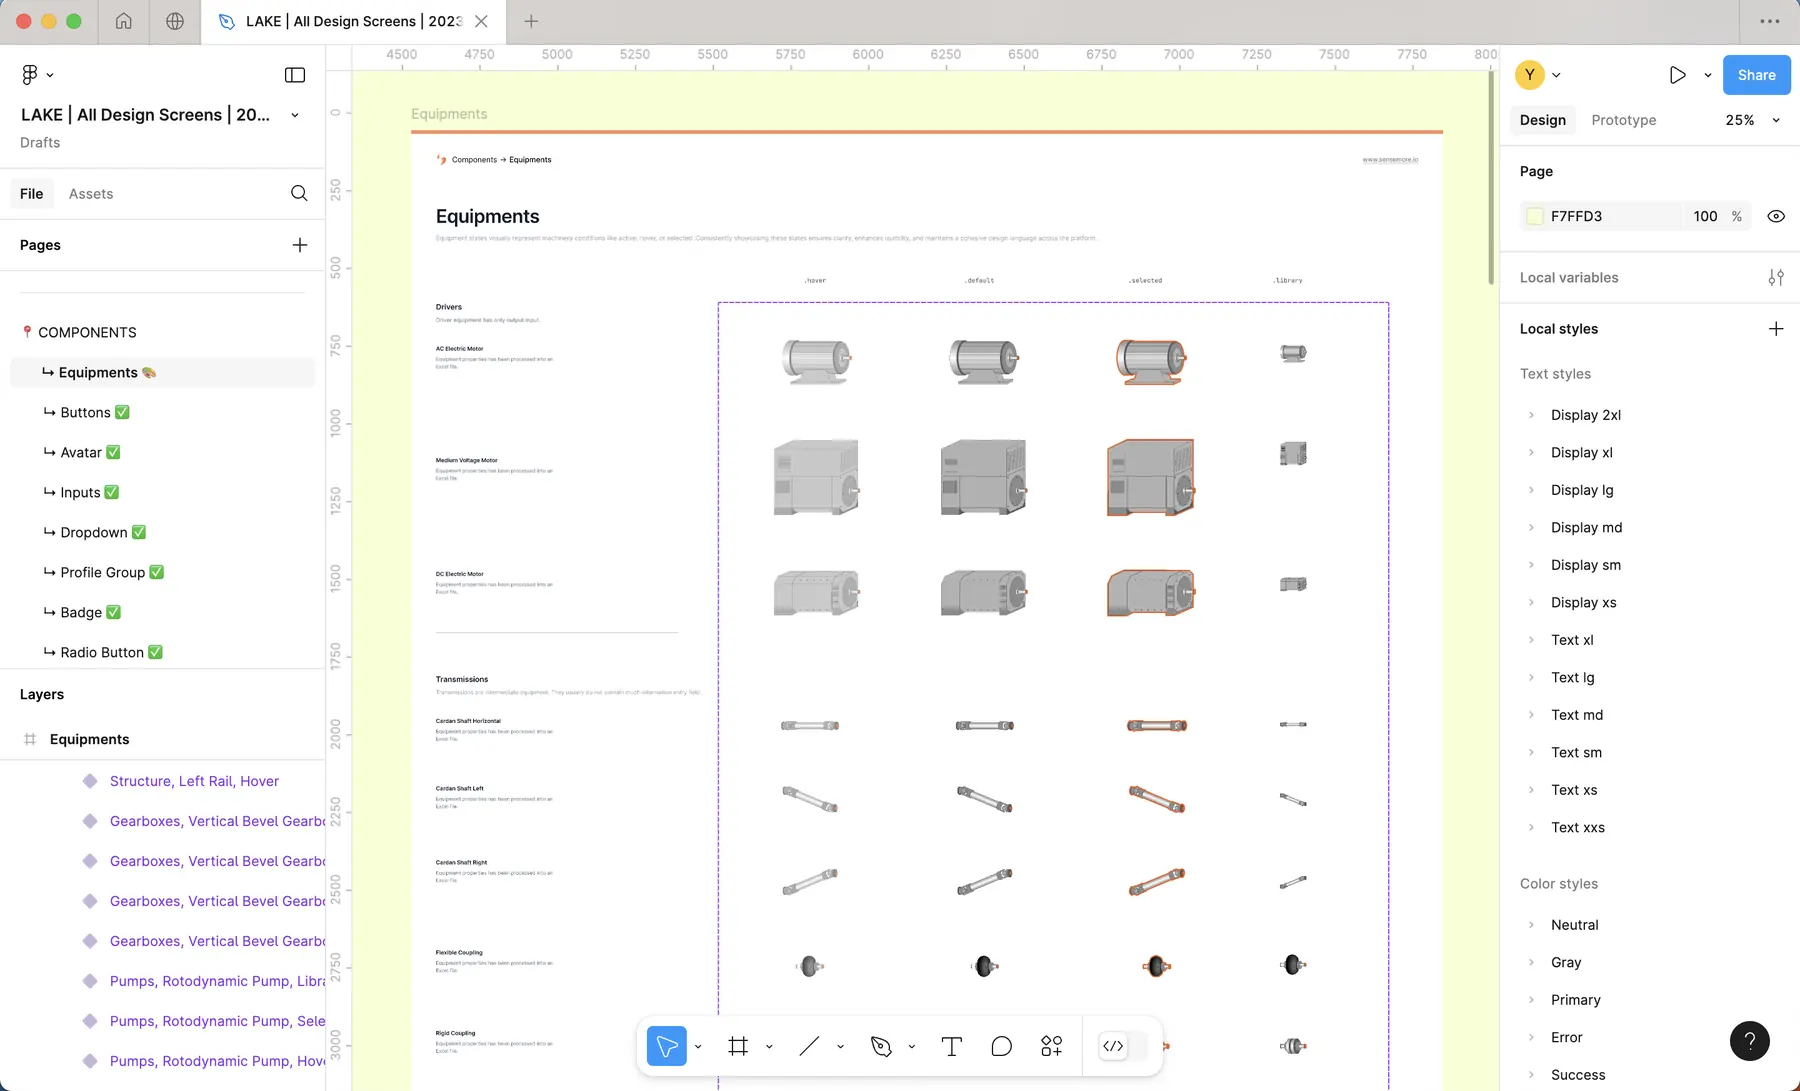Viewport: 1800px width, 1091px height.
Task: Click the page background color swatch
Action: [x=1534, y=216]
